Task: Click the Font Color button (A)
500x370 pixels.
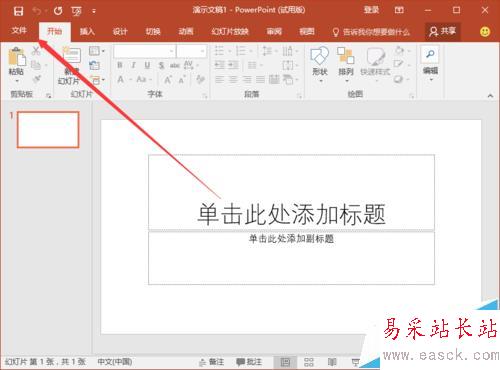Action: point(121,80)
